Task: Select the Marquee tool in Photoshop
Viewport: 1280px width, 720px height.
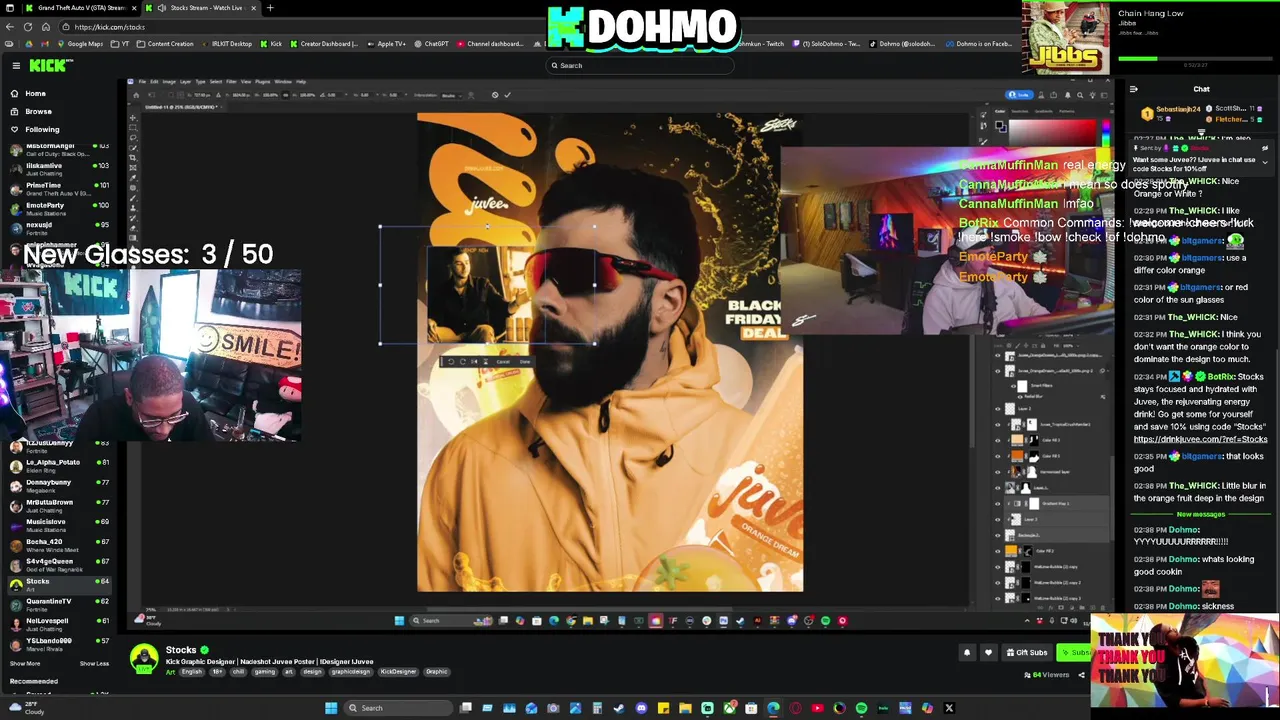Action: pyautogui.click(x=133, y=128)
